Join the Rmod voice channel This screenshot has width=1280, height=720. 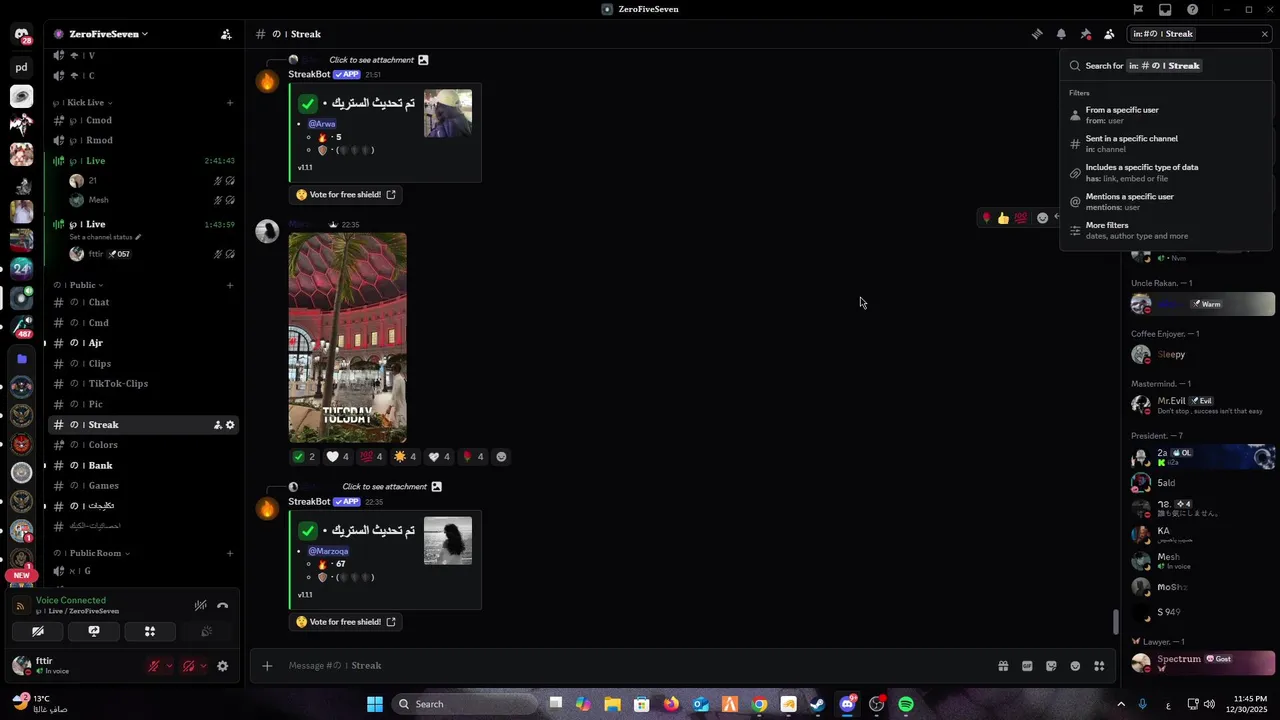[143, 140]
